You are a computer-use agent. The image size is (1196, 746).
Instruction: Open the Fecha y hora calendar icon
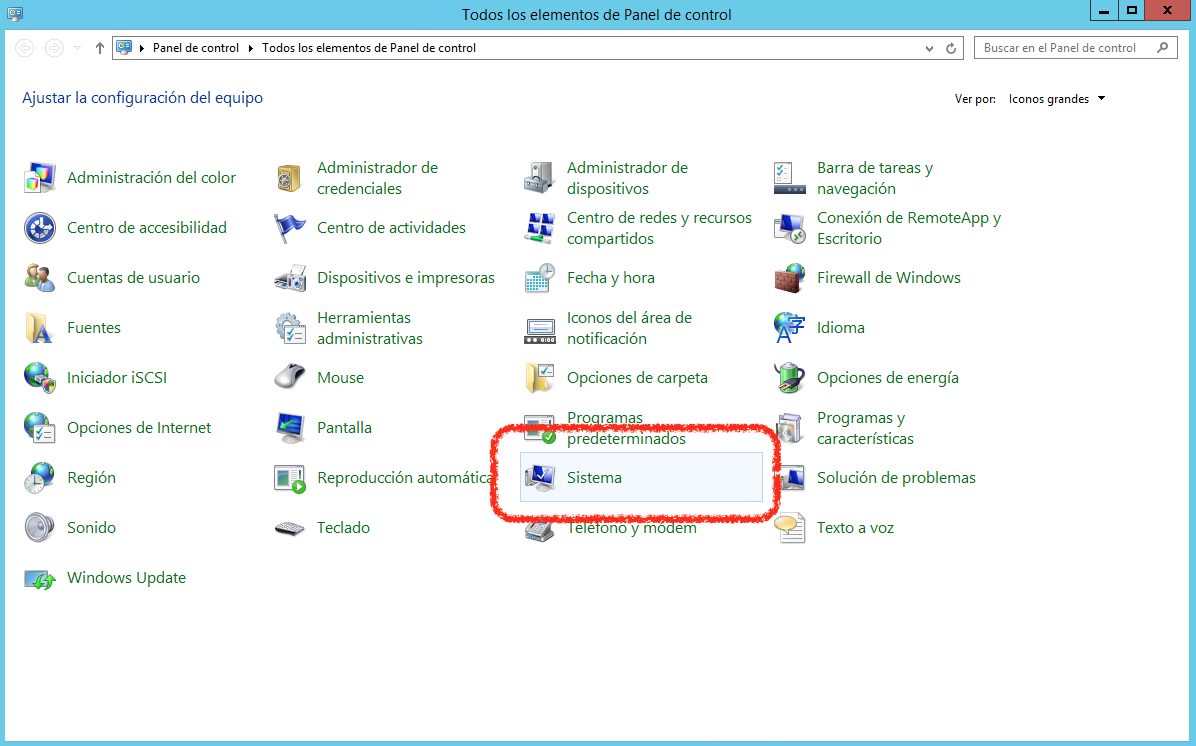click(539, 278)
